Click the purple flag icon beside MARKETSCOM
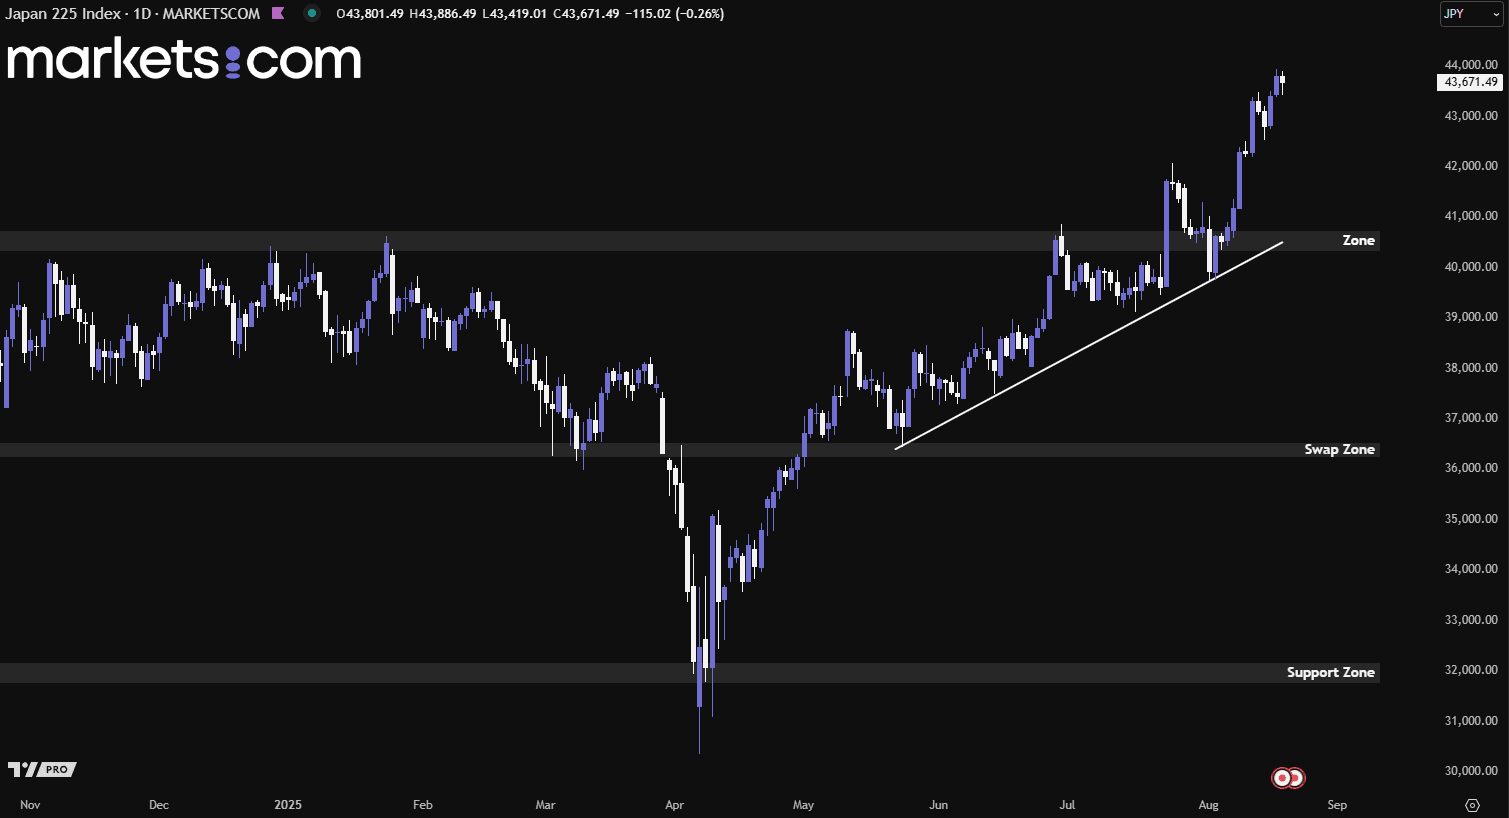 point(278,14)
